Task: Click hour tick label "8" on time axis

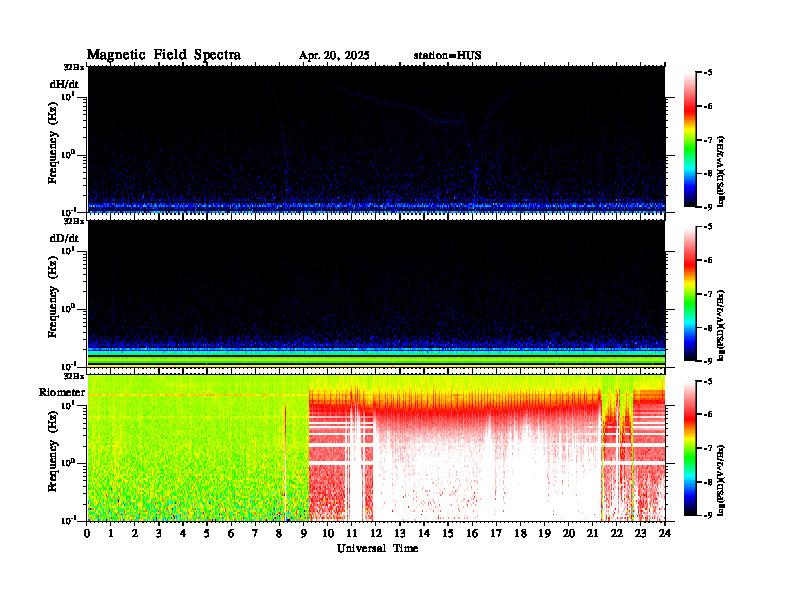Action: [x=279, y=534]
